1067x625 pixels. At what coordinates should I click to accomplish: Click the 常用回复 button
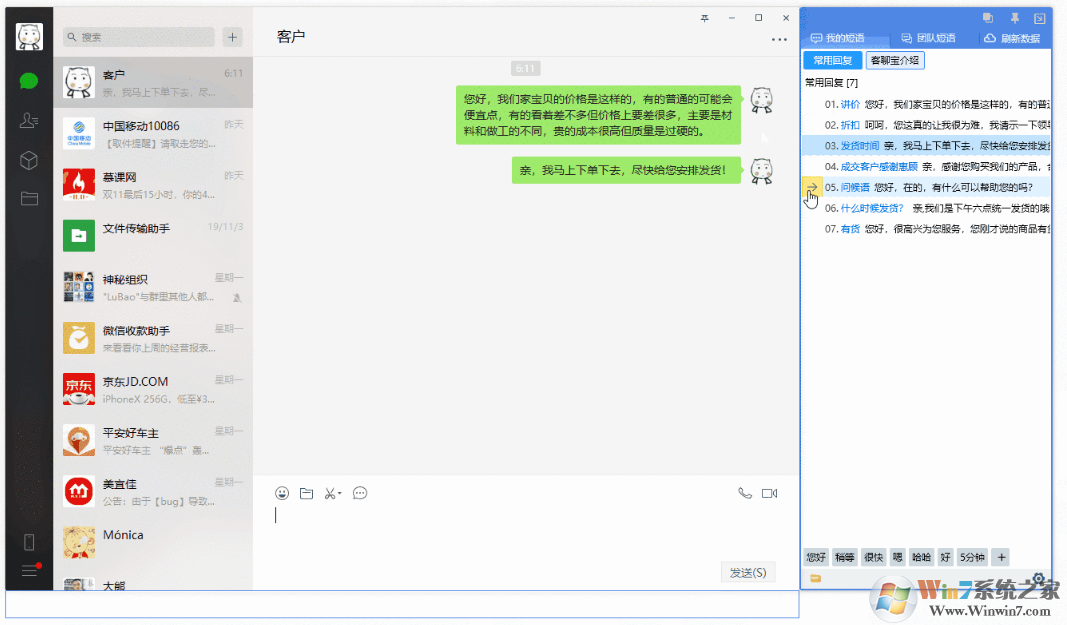832,60
